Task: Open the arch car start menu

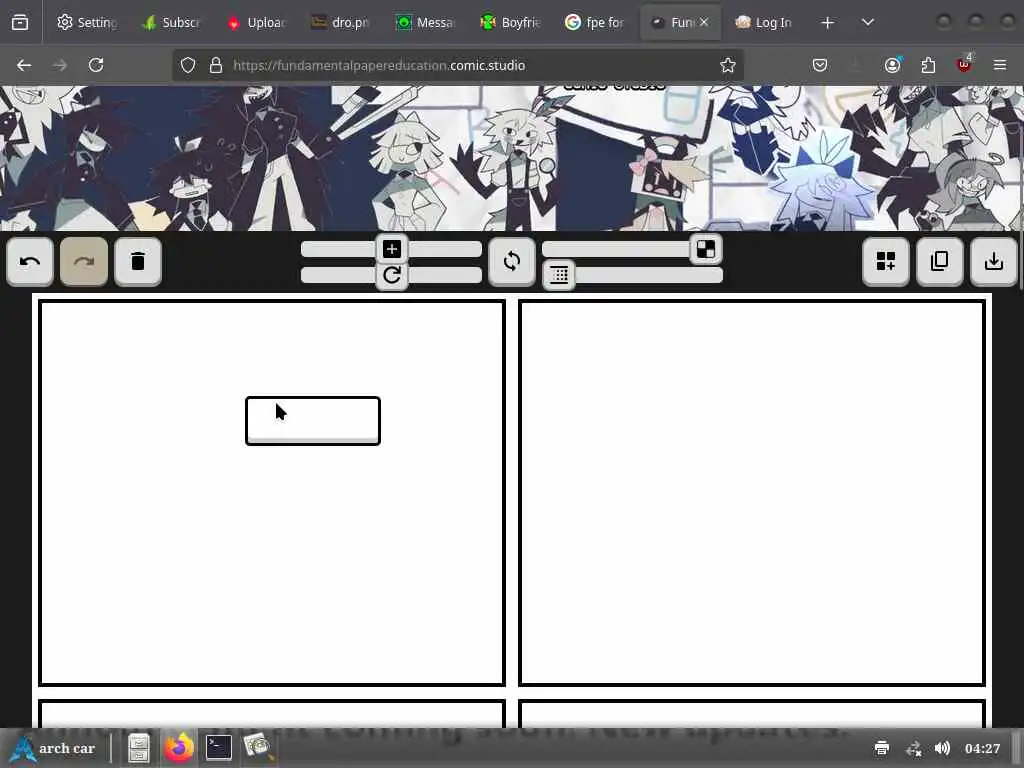Action: [54, 748]
